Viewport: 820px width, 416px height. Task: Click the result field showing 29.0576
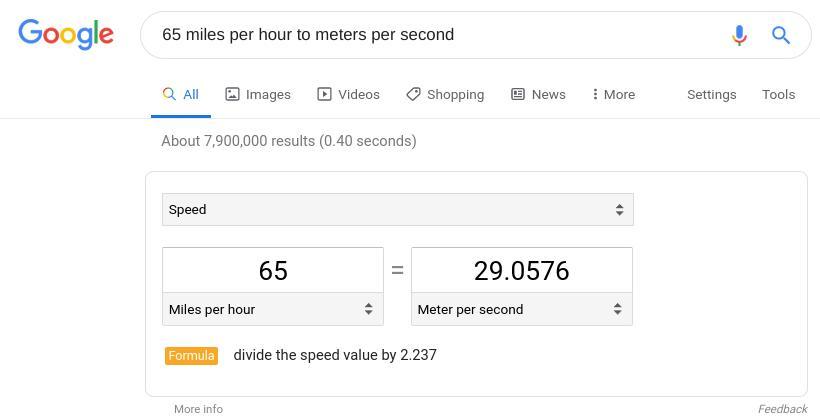(x=521, y=271)
